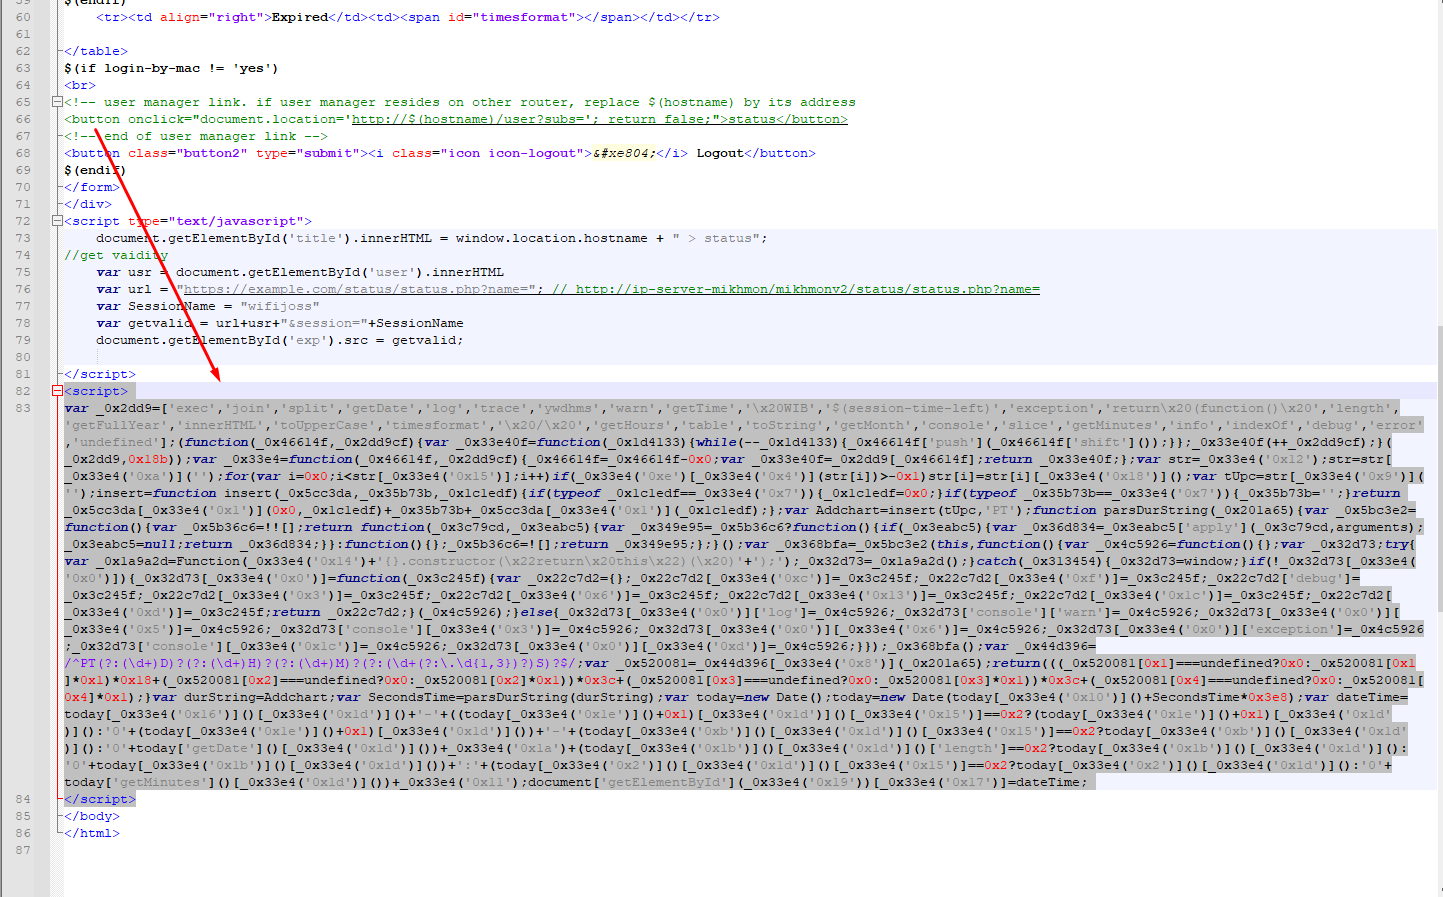Select line number 87 in the margin
This screenshot has width=1443, height=897.
22,850
